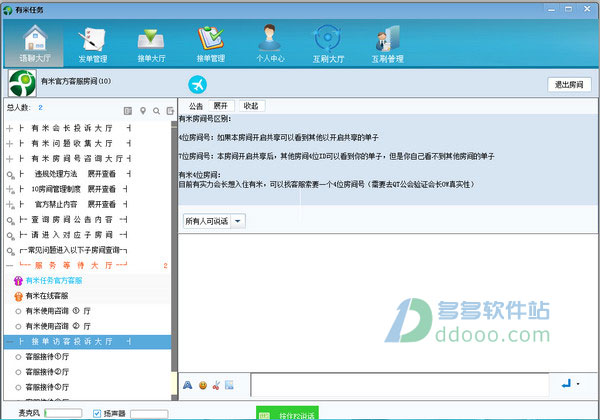
Task: Click the locked search icon beside 请进入对应子房间
Action: (x=11, y=236)
